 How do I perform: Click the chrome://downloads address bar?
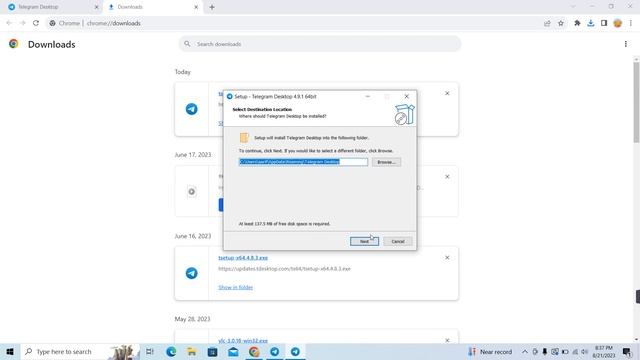294,23
